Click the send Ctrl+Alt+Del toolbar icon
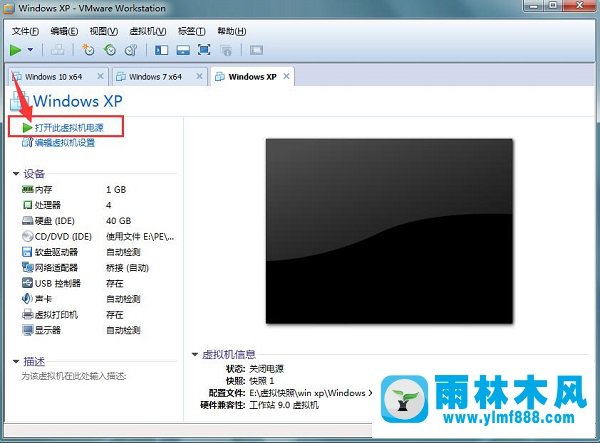This screenshot has height=443, width=600. [x=57, y=50]
